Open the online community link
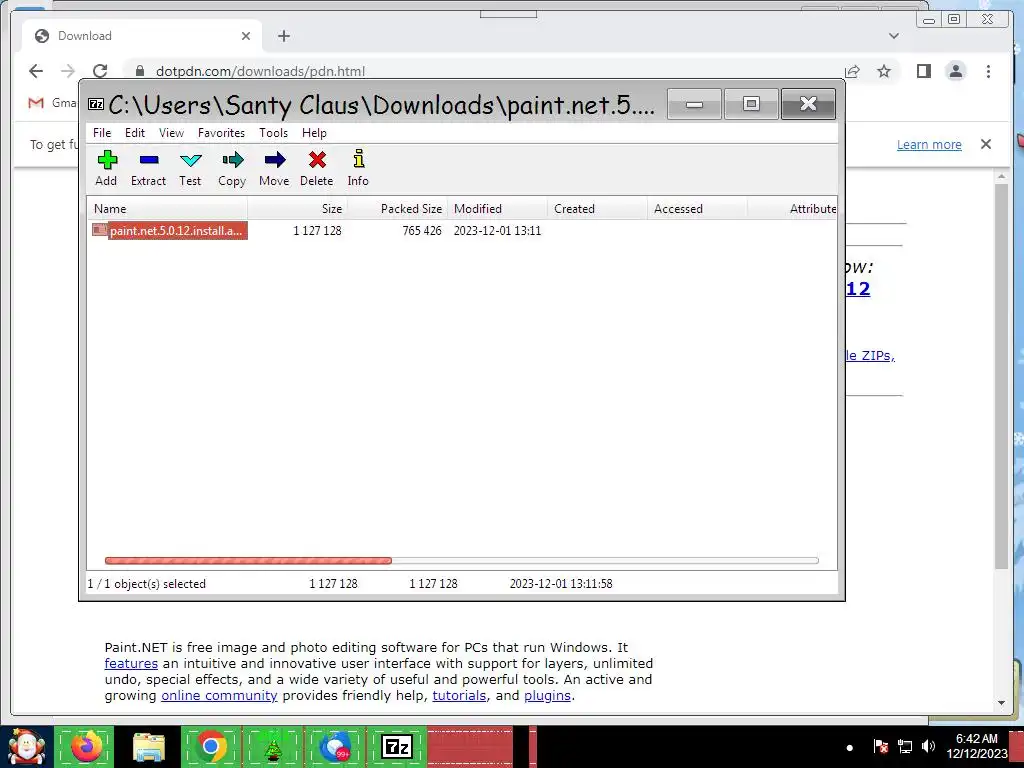 219,696
